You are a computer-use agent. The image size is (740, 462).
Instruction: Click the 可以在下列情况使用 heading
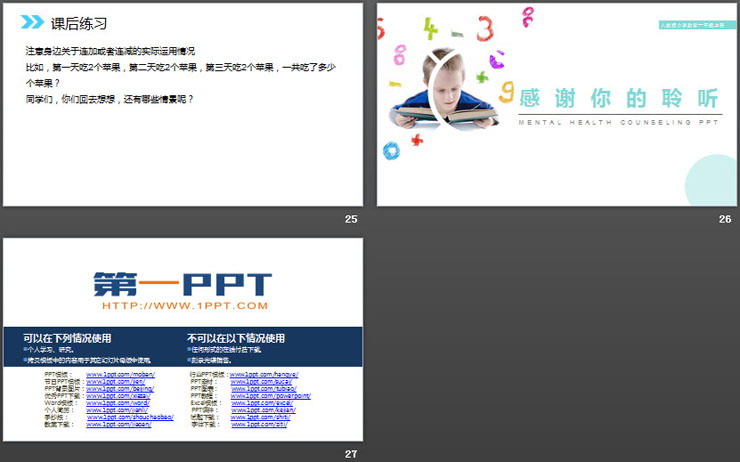67,338
